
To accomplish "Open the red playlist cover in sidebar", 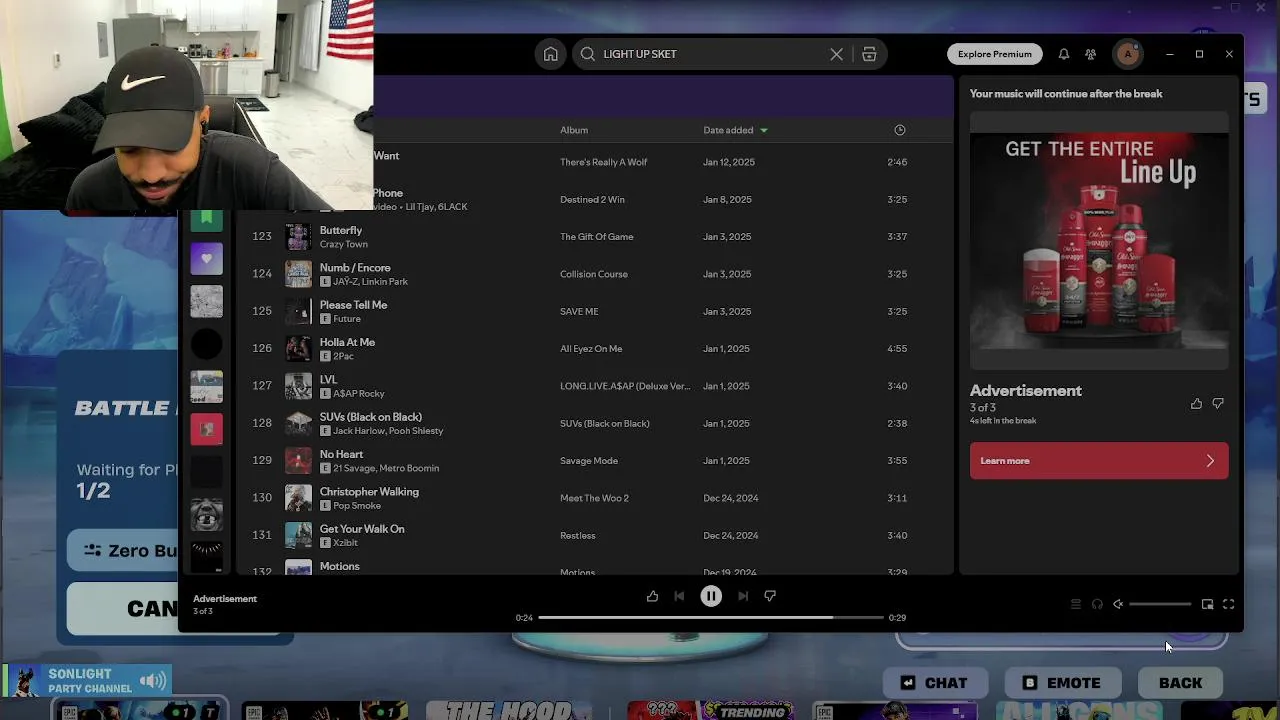I will (x=207, y=429).
